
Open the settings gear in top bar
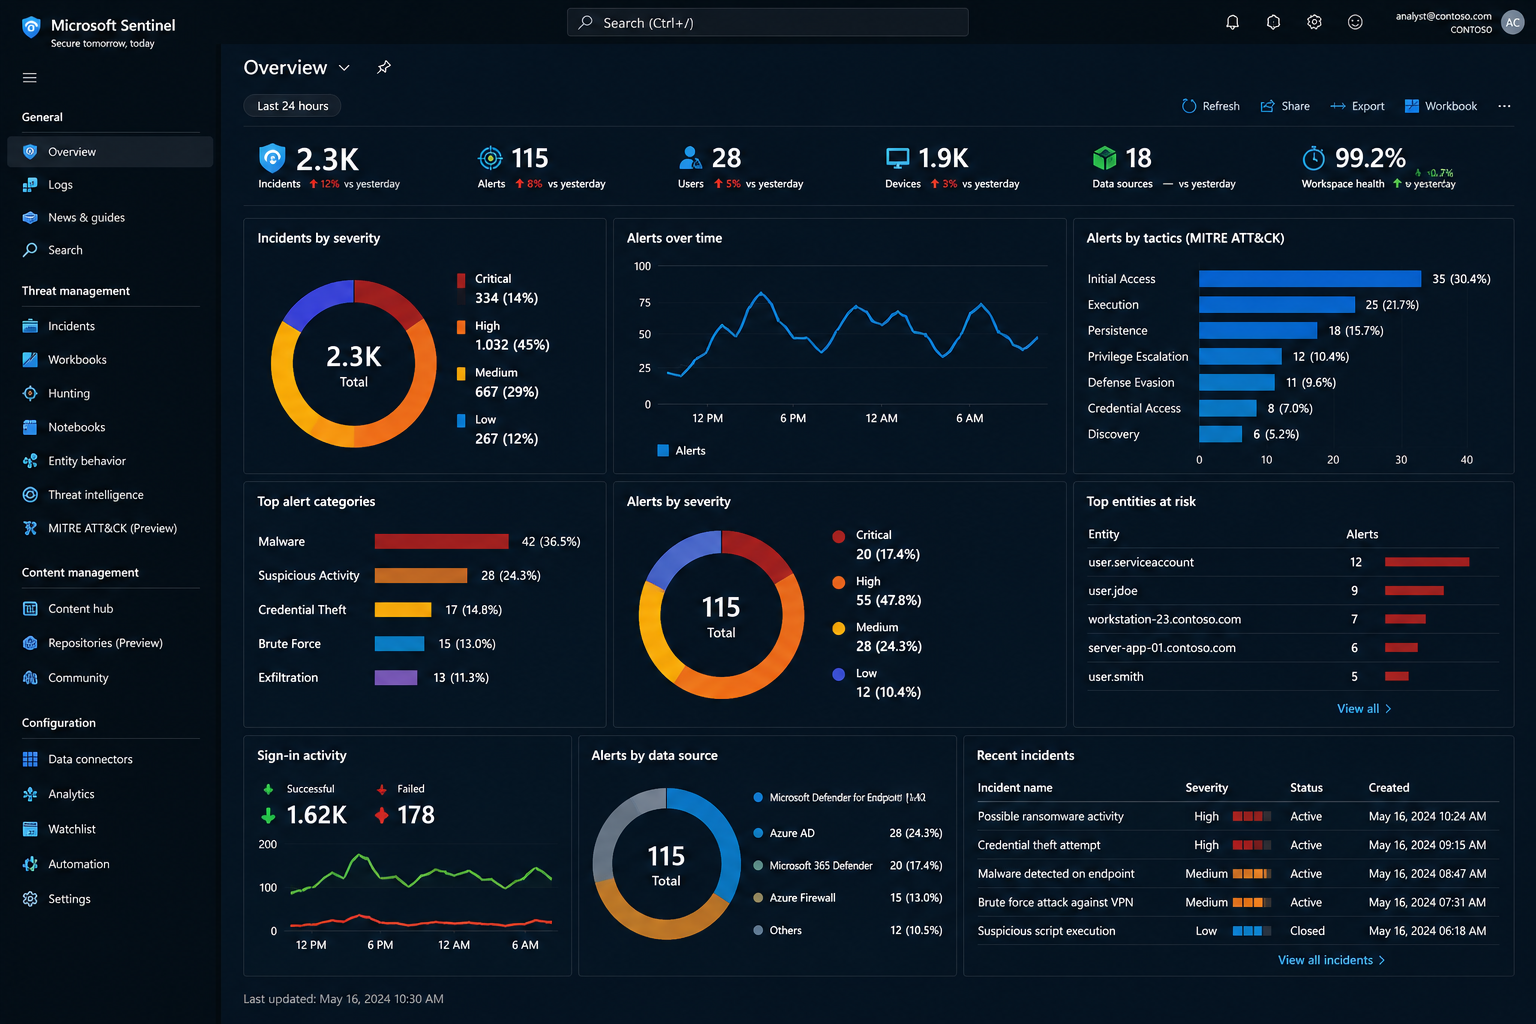[1314, 22]
